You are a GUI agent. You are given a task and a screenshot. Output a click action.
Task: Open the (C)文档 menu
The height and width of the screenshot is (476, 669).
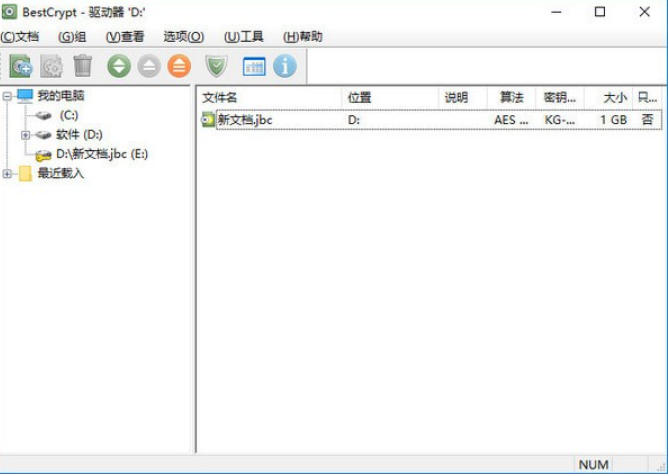coord(20,37)
